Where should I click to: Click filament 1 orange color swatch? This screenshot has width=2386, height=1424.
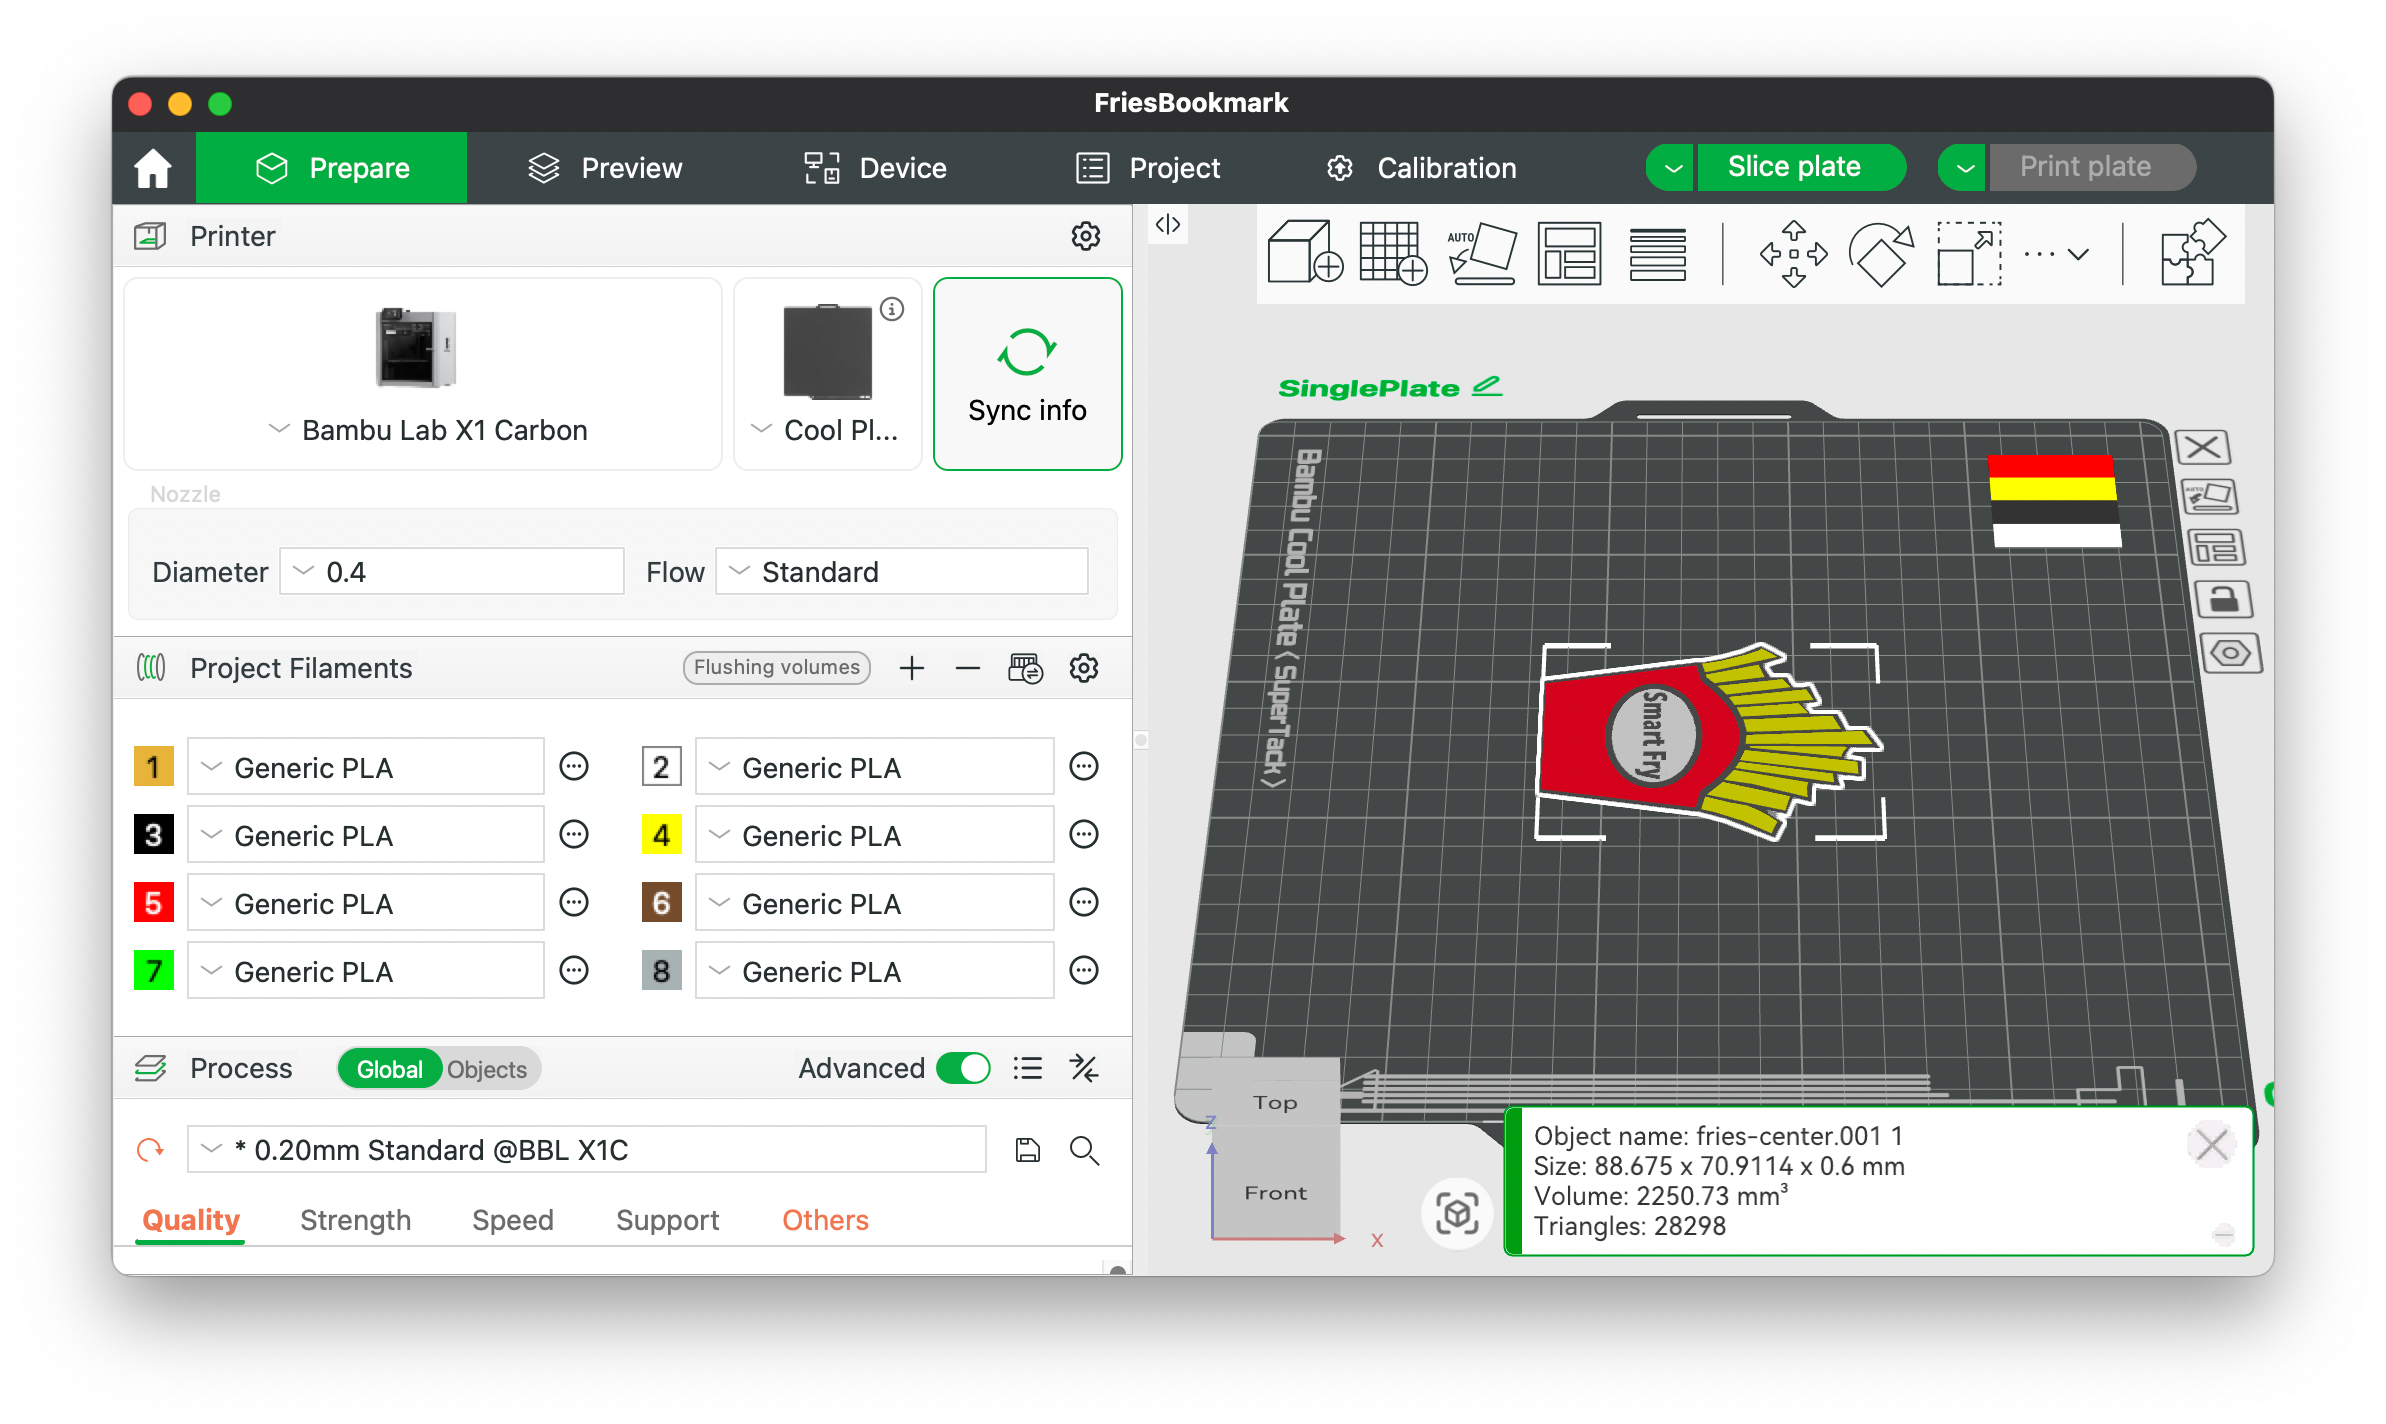153,767
